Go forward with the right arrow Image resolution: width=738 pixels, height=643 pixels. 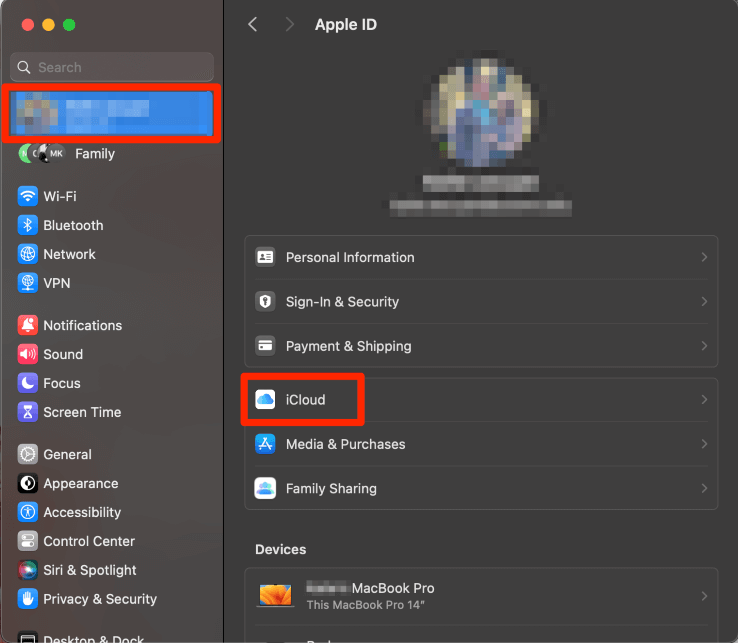(289, 24)
